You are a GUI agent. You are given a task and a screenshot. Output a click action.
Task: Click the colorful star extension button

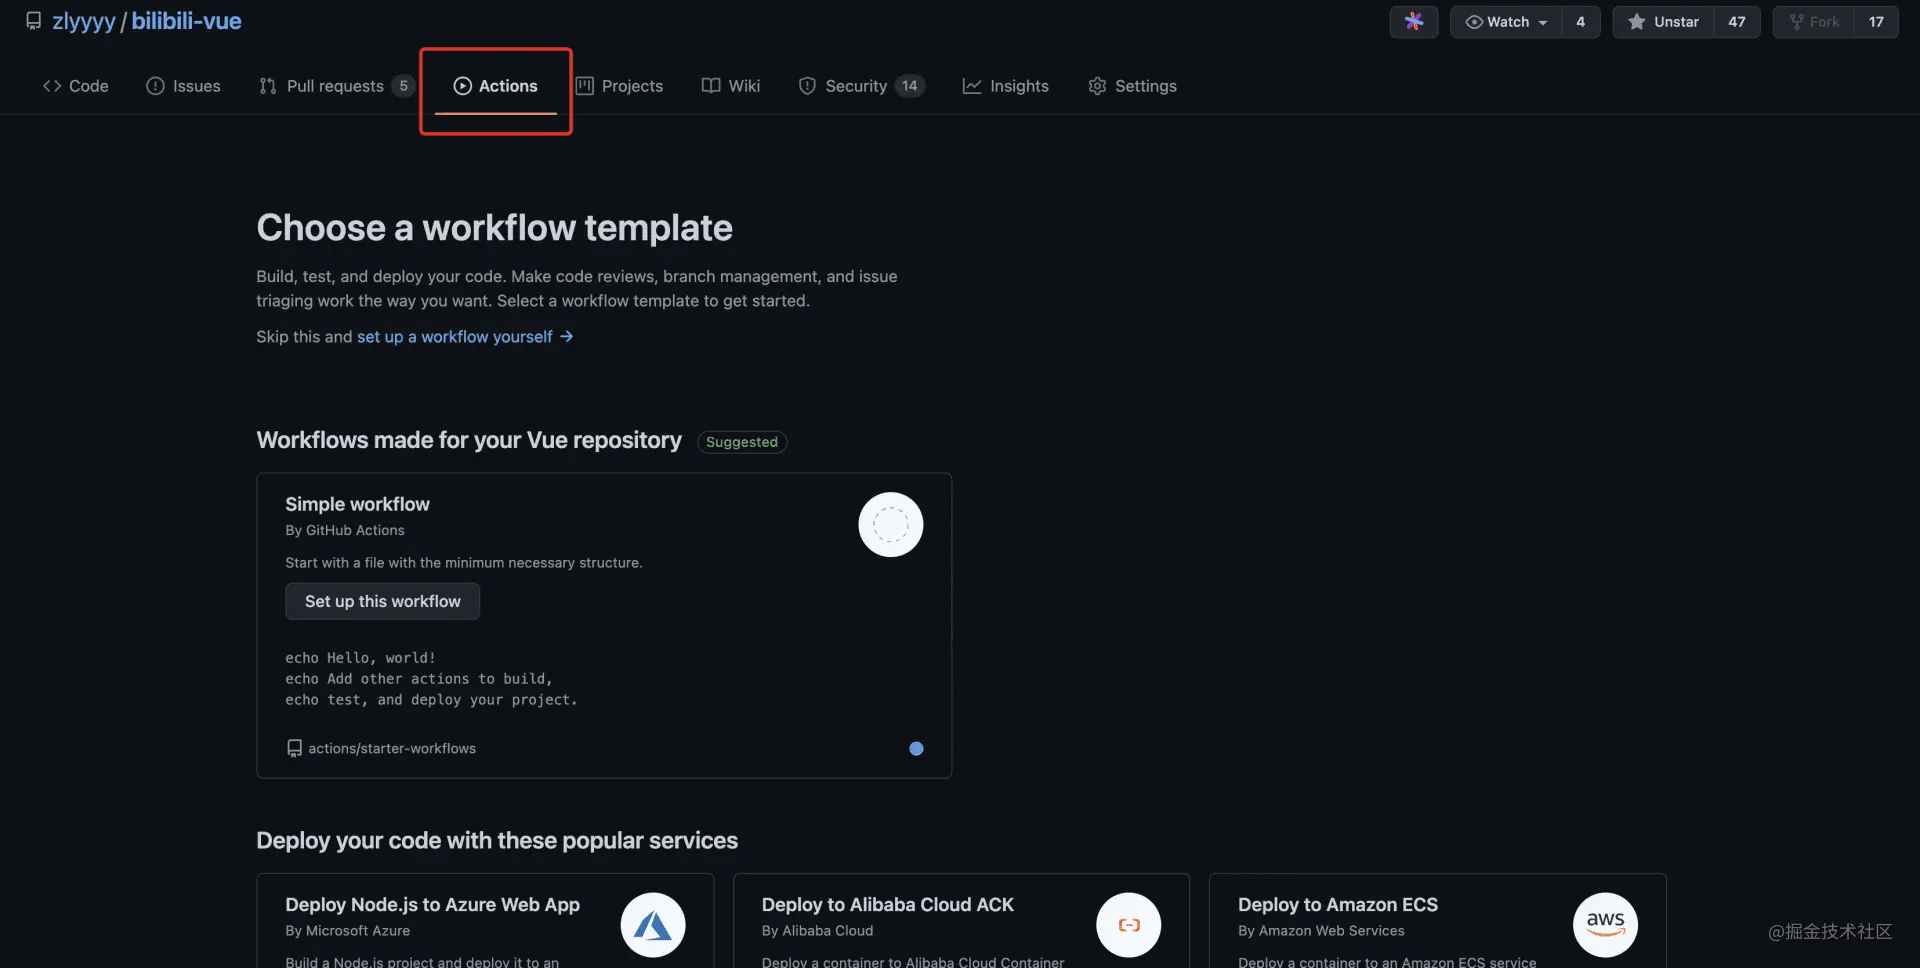tap(1413, 21)
